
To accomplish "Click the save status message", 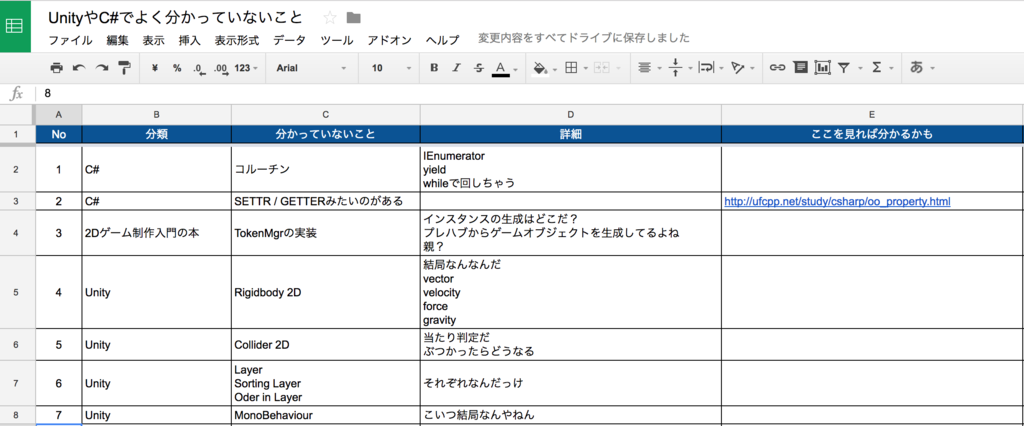I will pyautogui.click(x=584, y=39).
